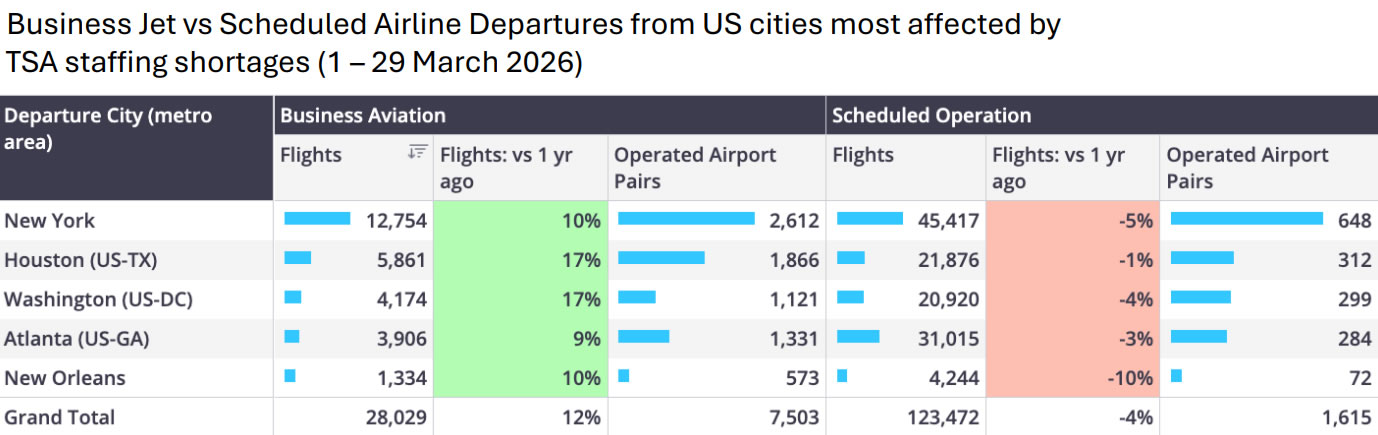Select the New York row label
Image resolution: width=1378 pixels, height=435 pixels.
pyautogui.click(x=50, y=220)
